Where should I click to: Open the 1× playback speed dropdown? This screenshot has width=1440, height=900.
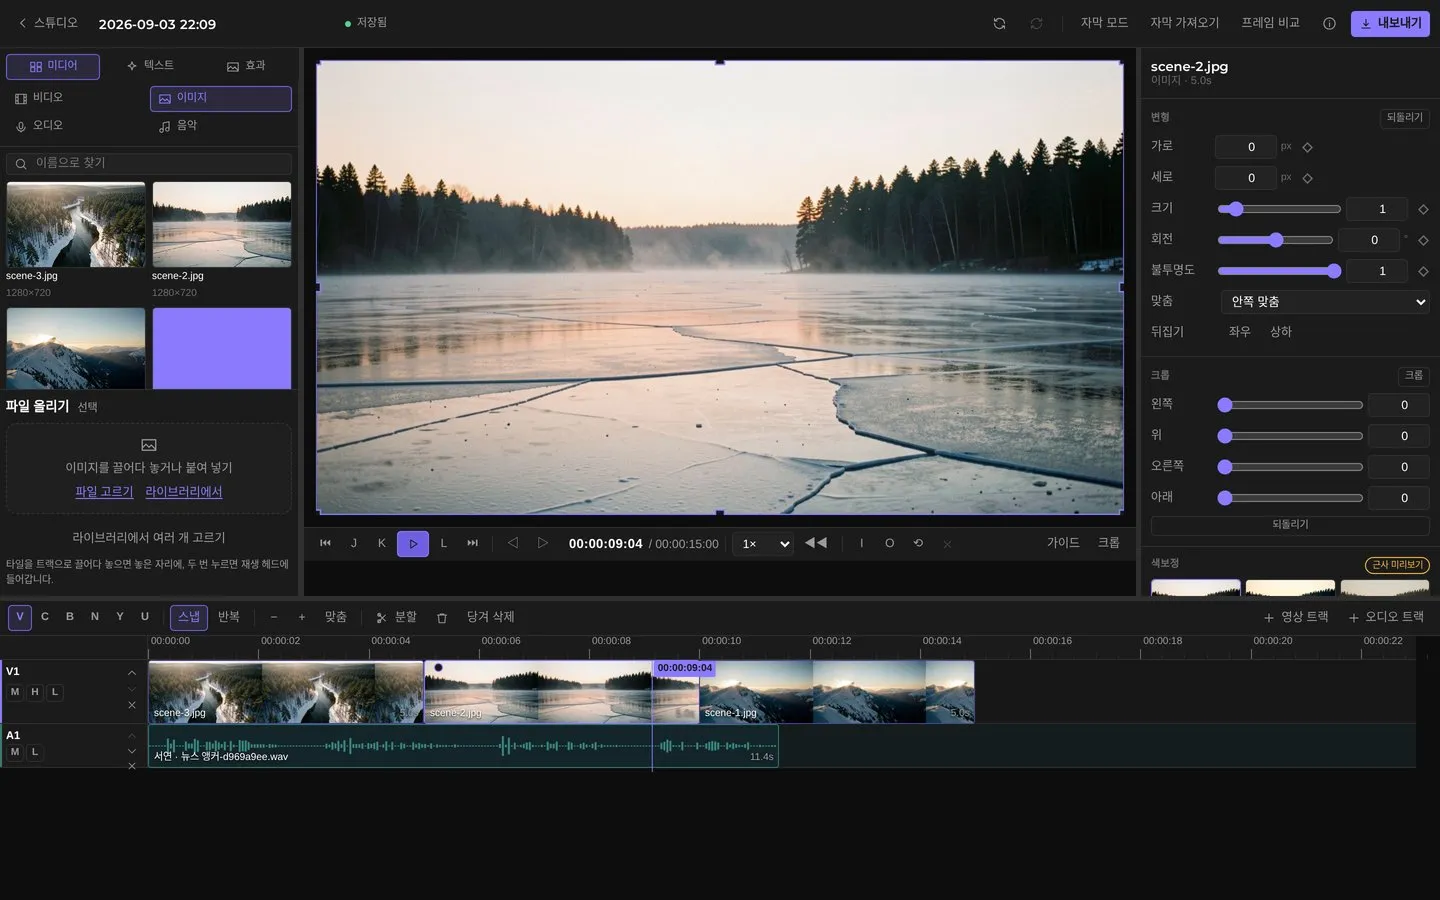tap(765, 544)
